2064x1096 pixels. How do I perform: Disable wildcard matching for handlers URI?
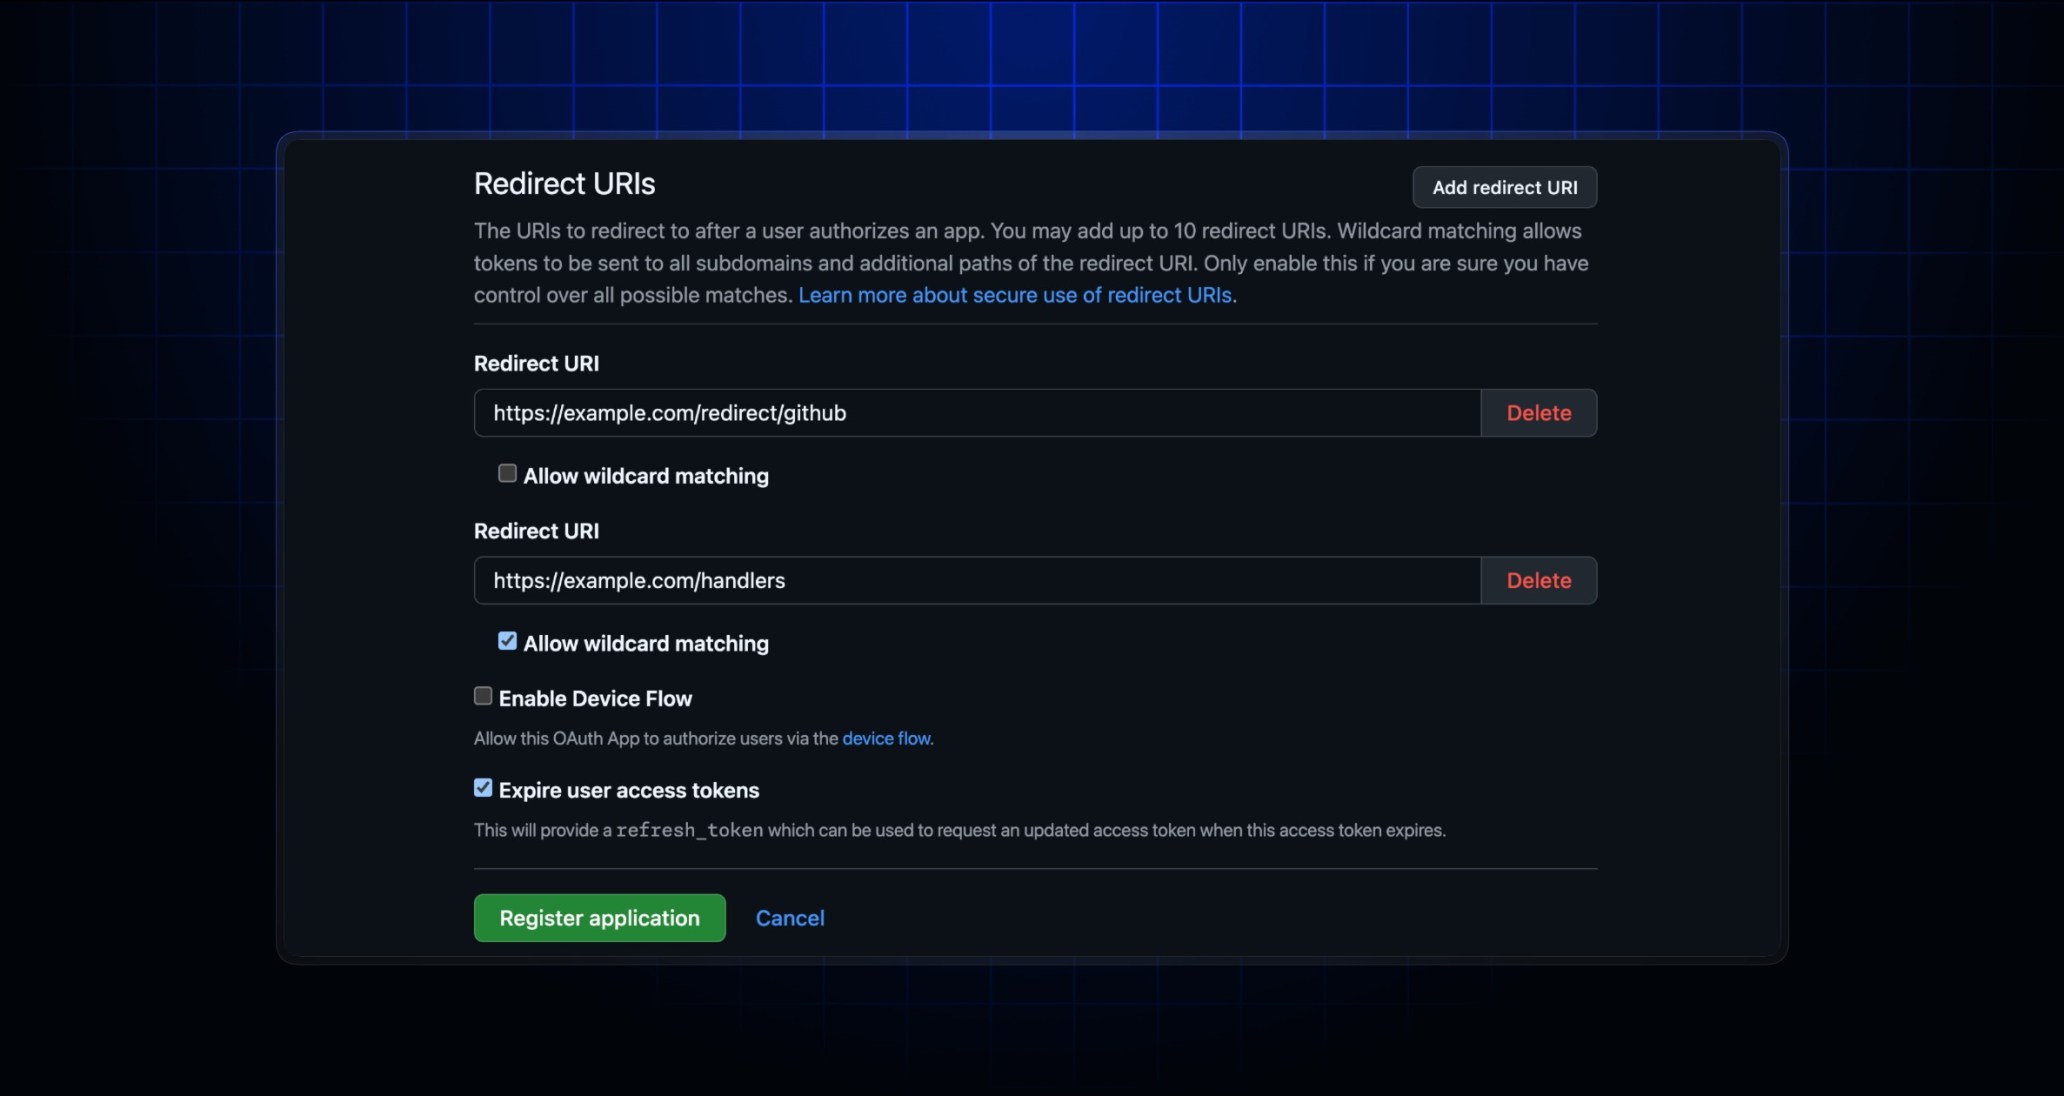[x=507, y=641]
